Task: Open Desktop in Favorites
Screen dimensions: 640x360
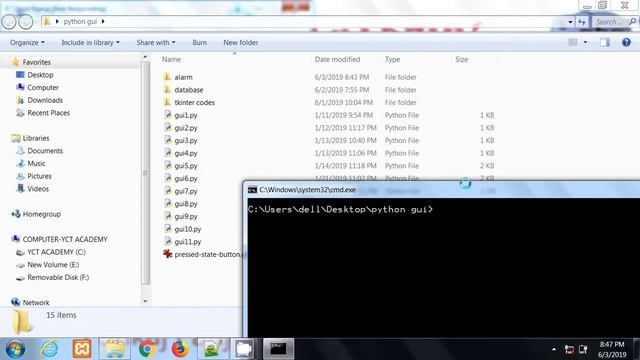Action: (35, 75)
